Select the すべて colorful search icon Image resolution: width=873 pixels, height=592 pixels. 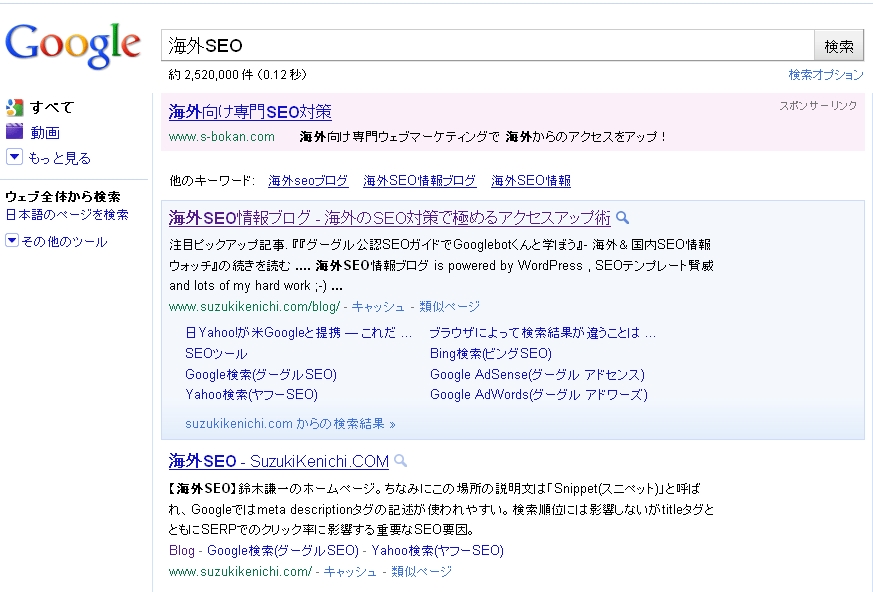pos(14,107)
